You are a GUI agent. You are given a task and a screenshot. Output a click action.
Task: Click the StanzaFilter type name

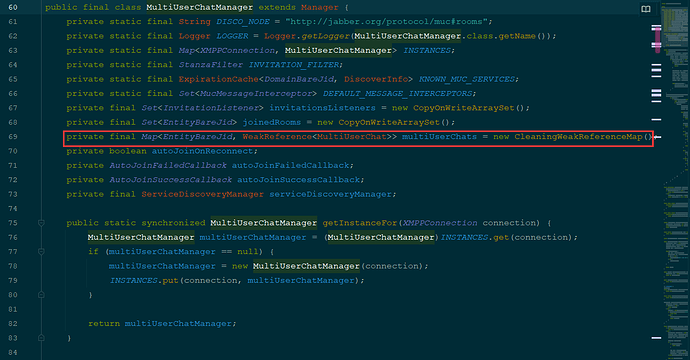210,65
